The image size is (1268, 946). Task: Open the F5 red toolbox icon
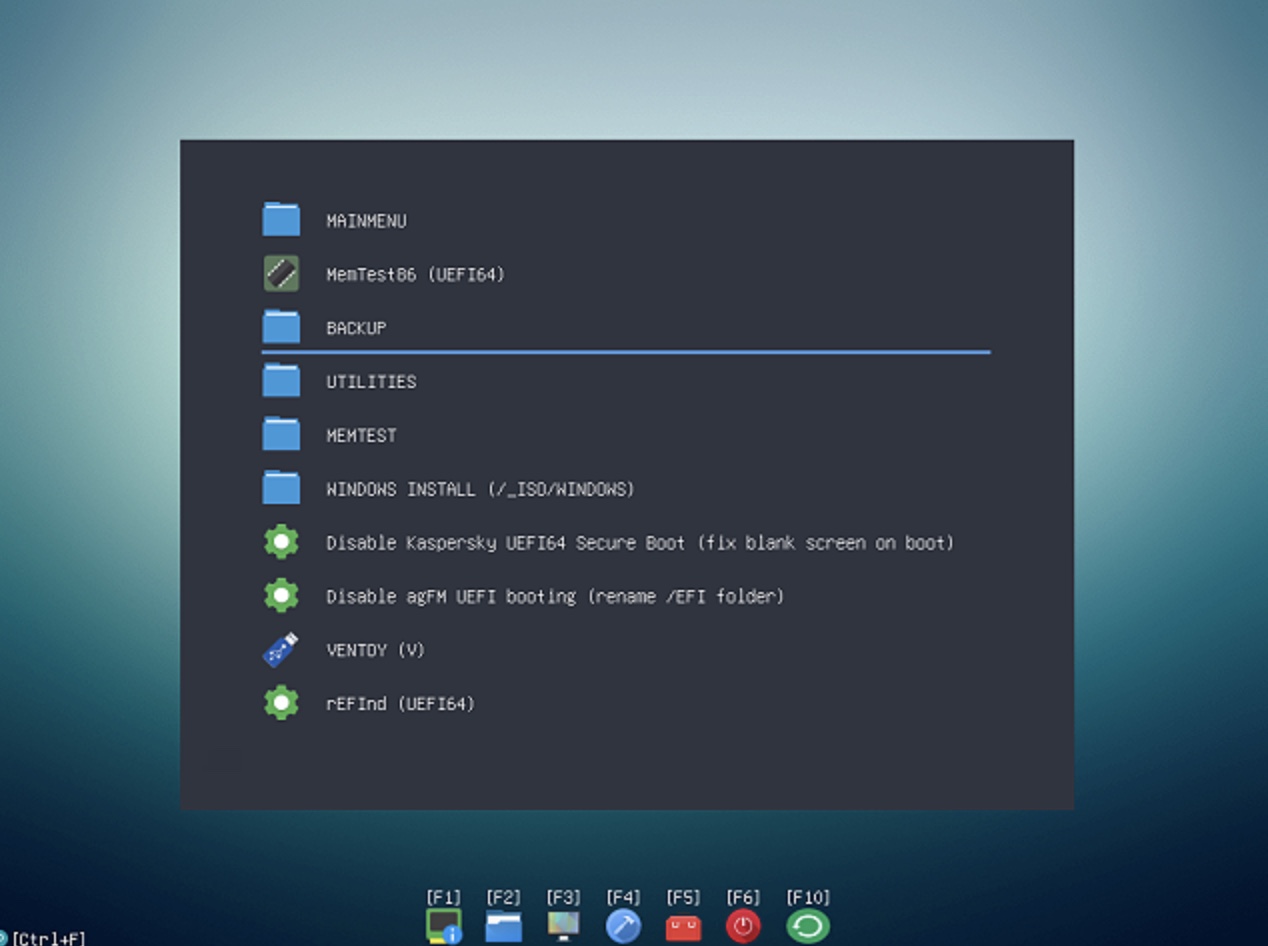pyautogui.click(x=684, y=926)
